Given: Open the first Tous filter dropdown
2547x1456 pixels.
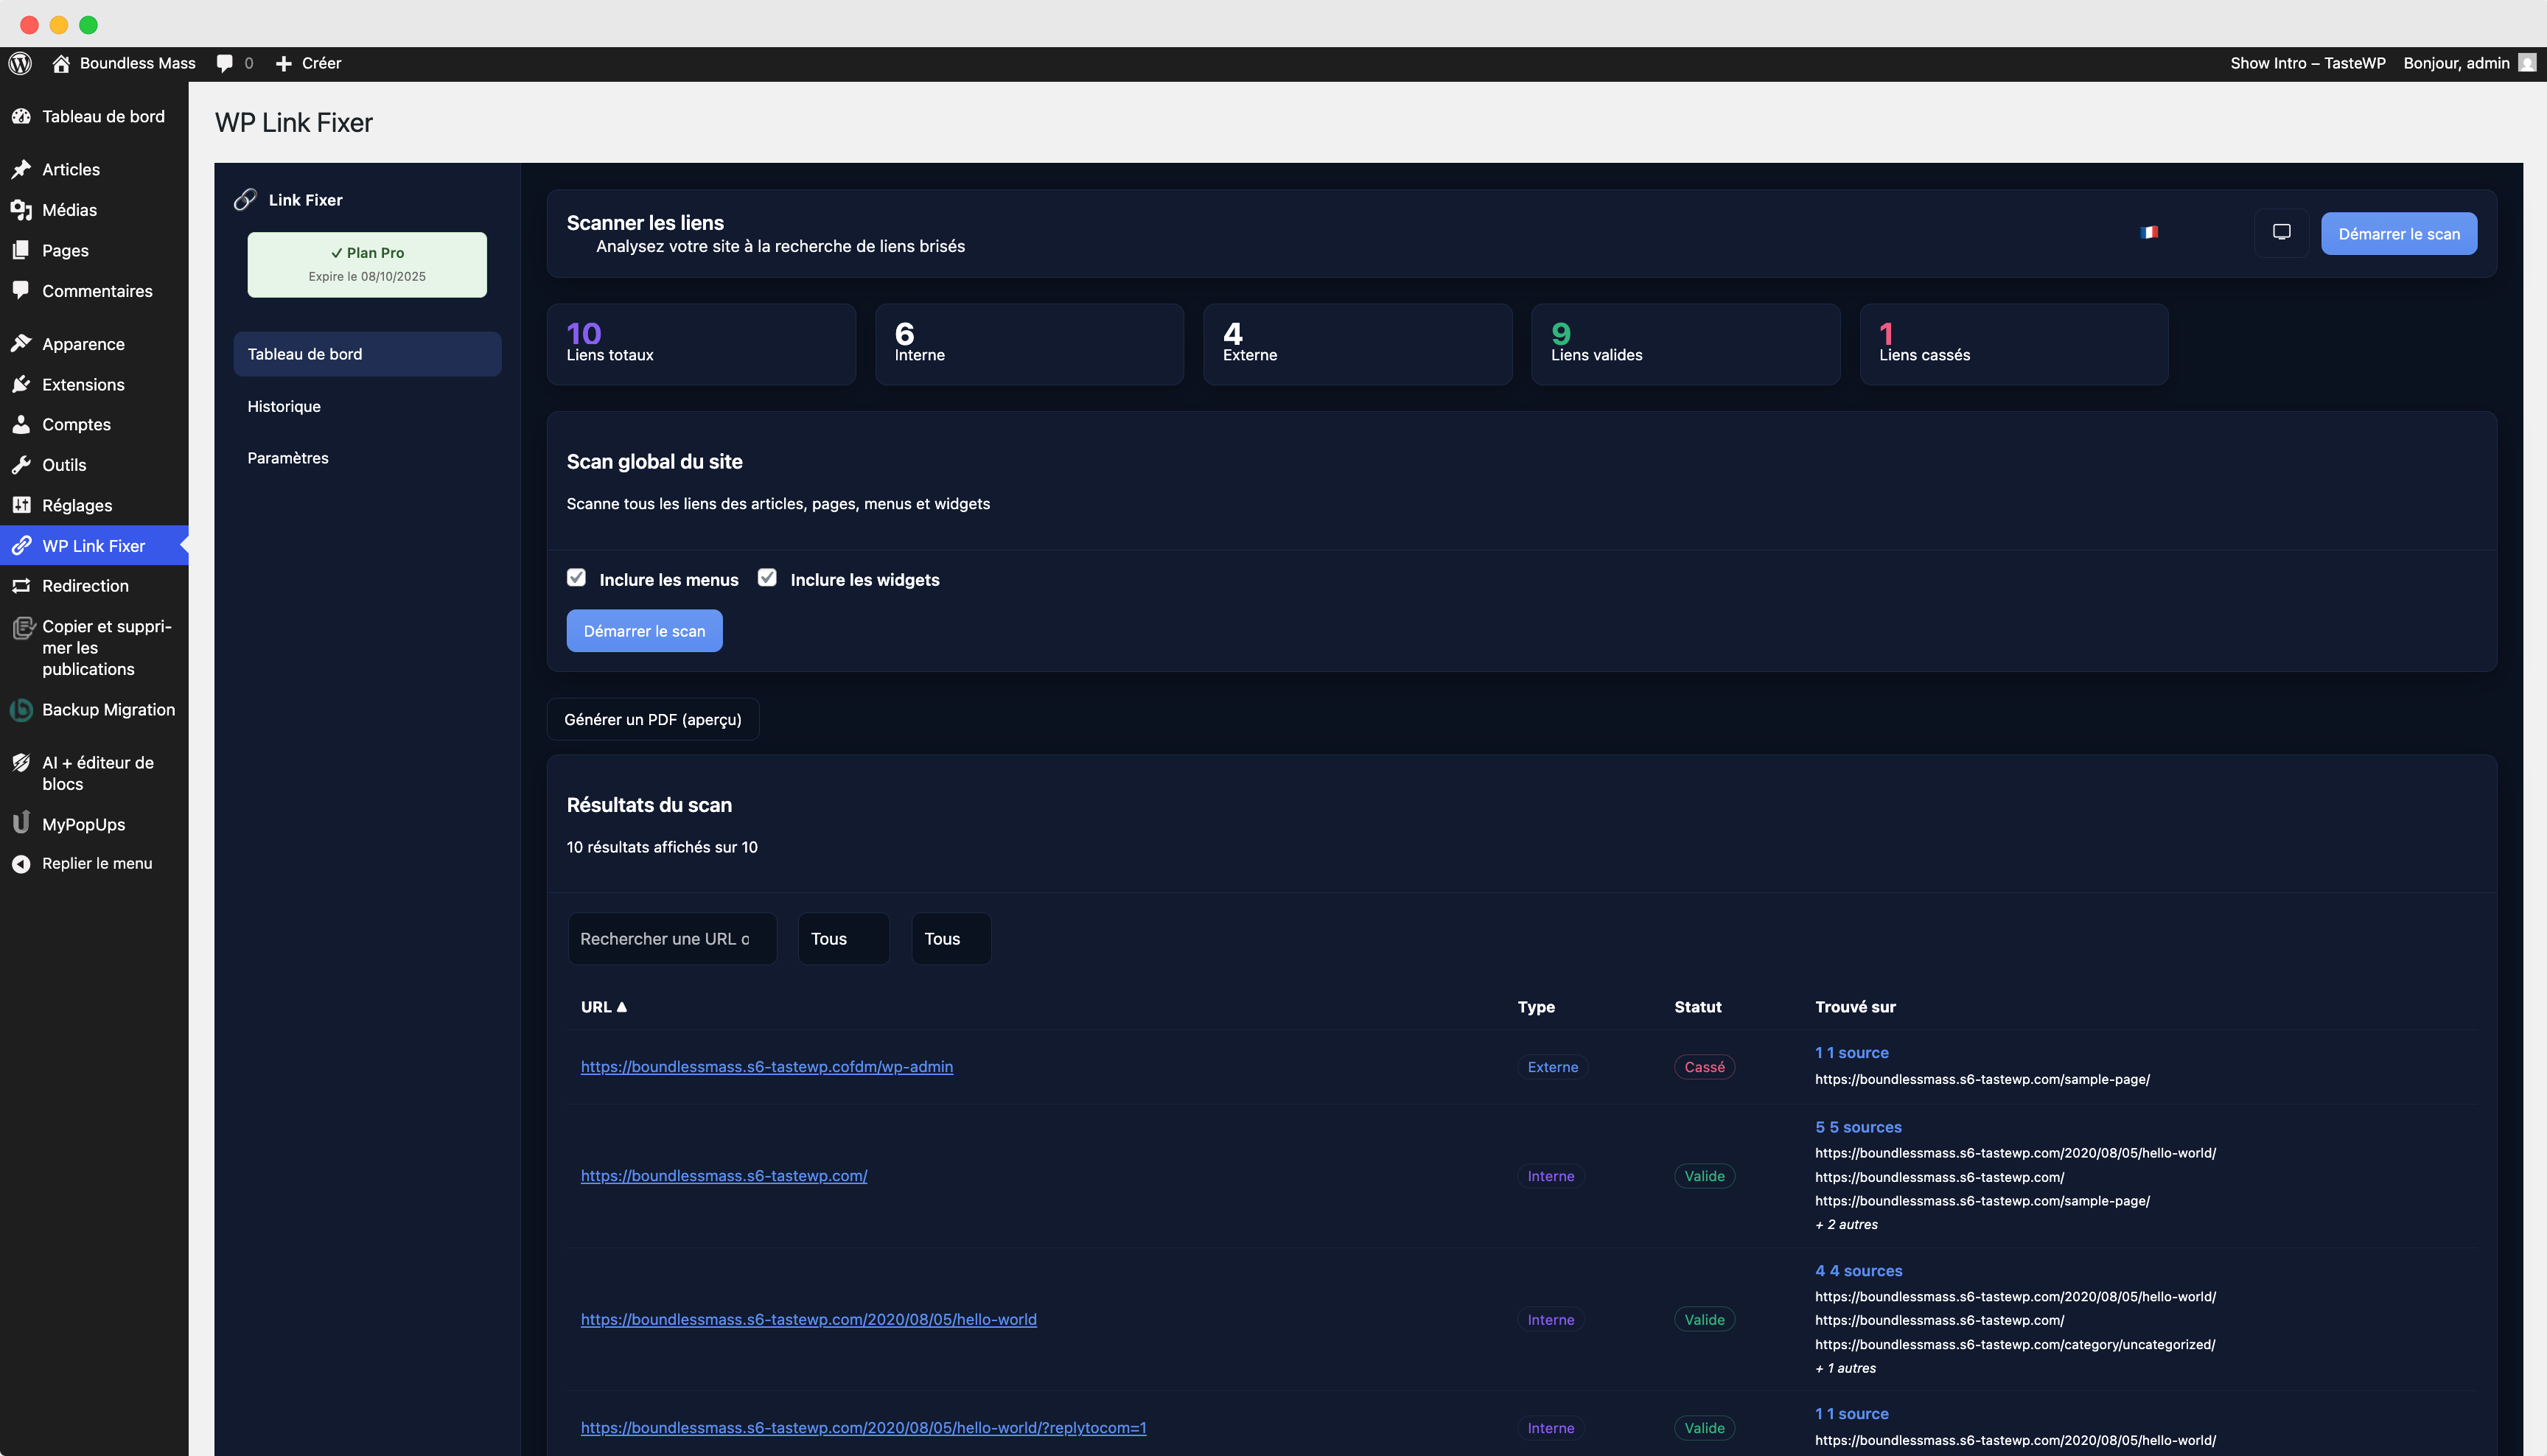Looking at the screenshot, I should 843,939.
